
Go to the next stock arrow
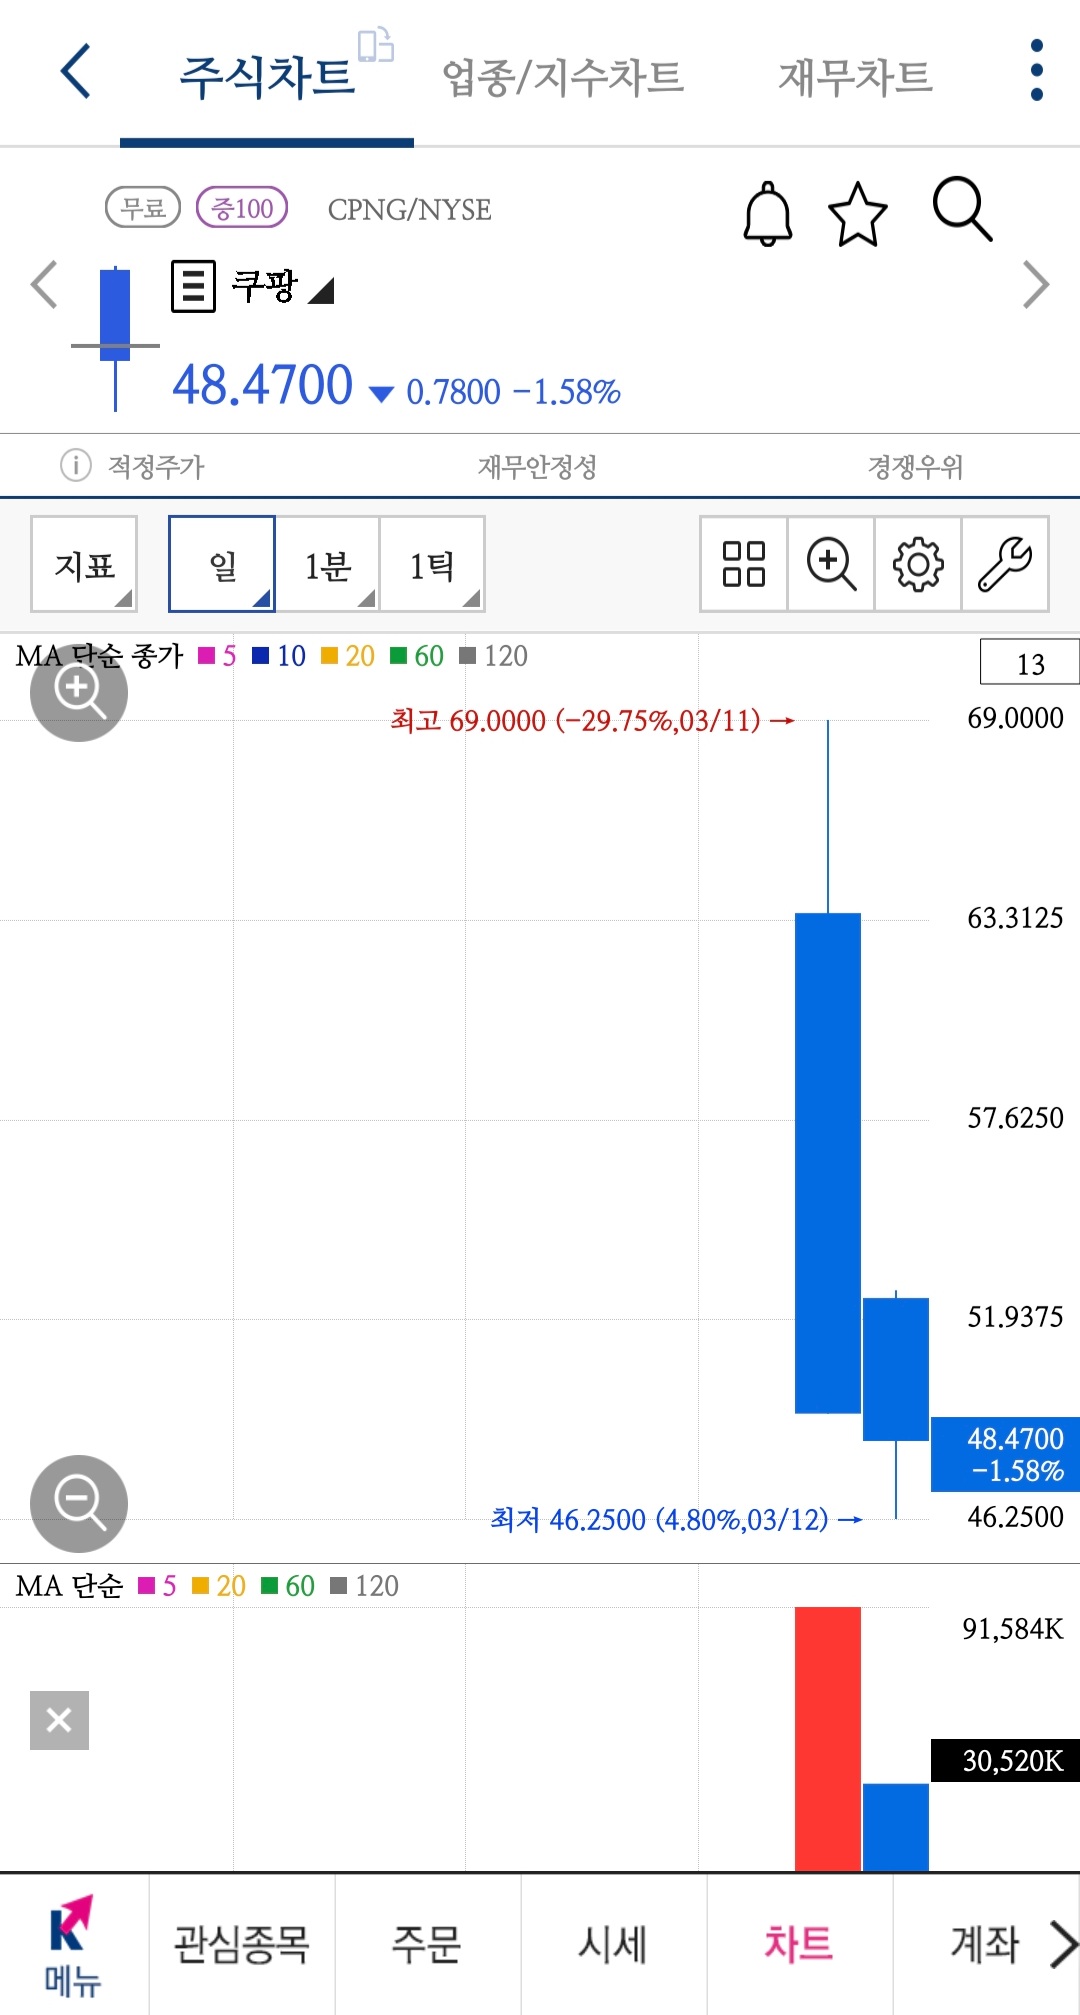click(x=1036, y=285)
